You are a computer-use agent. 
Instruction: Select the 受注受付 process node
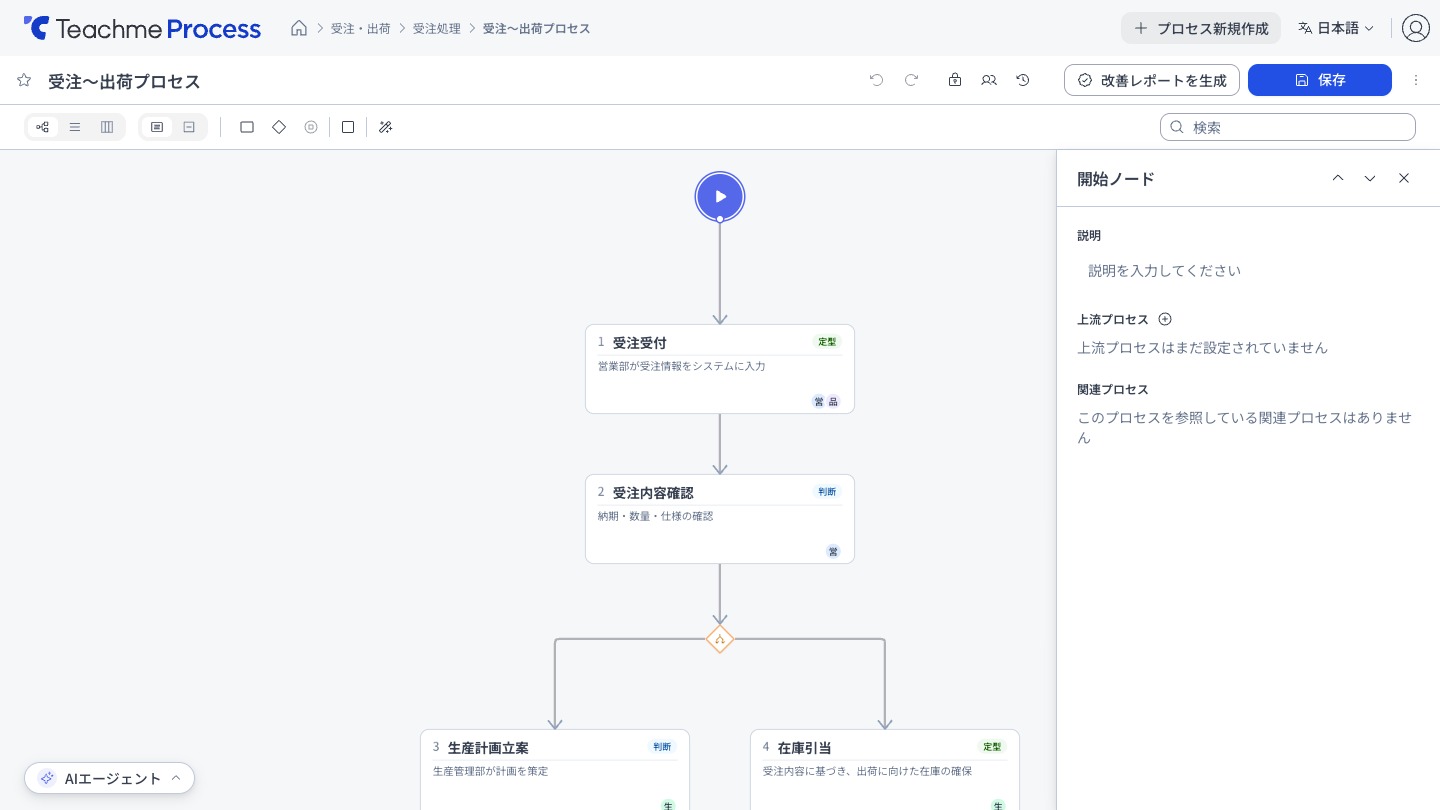(720, 369)
